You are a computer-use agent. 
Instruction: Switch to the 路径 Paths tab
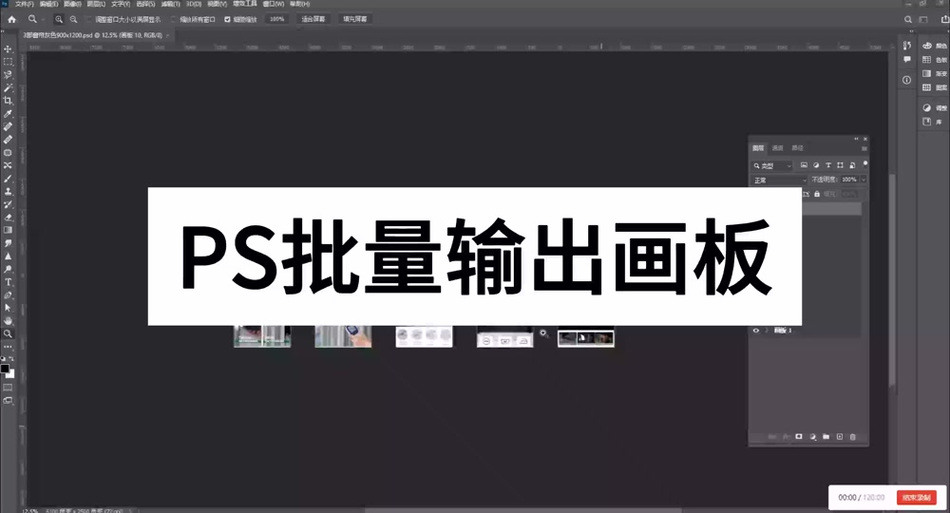798,148
